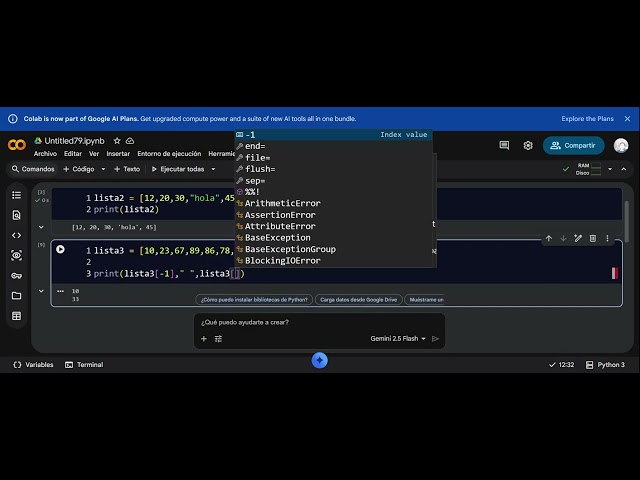This screenshot has width=640, height=480.
Task: Select ArithmeticError autocomplete suggestion
Action: click(x=333, y=203)
